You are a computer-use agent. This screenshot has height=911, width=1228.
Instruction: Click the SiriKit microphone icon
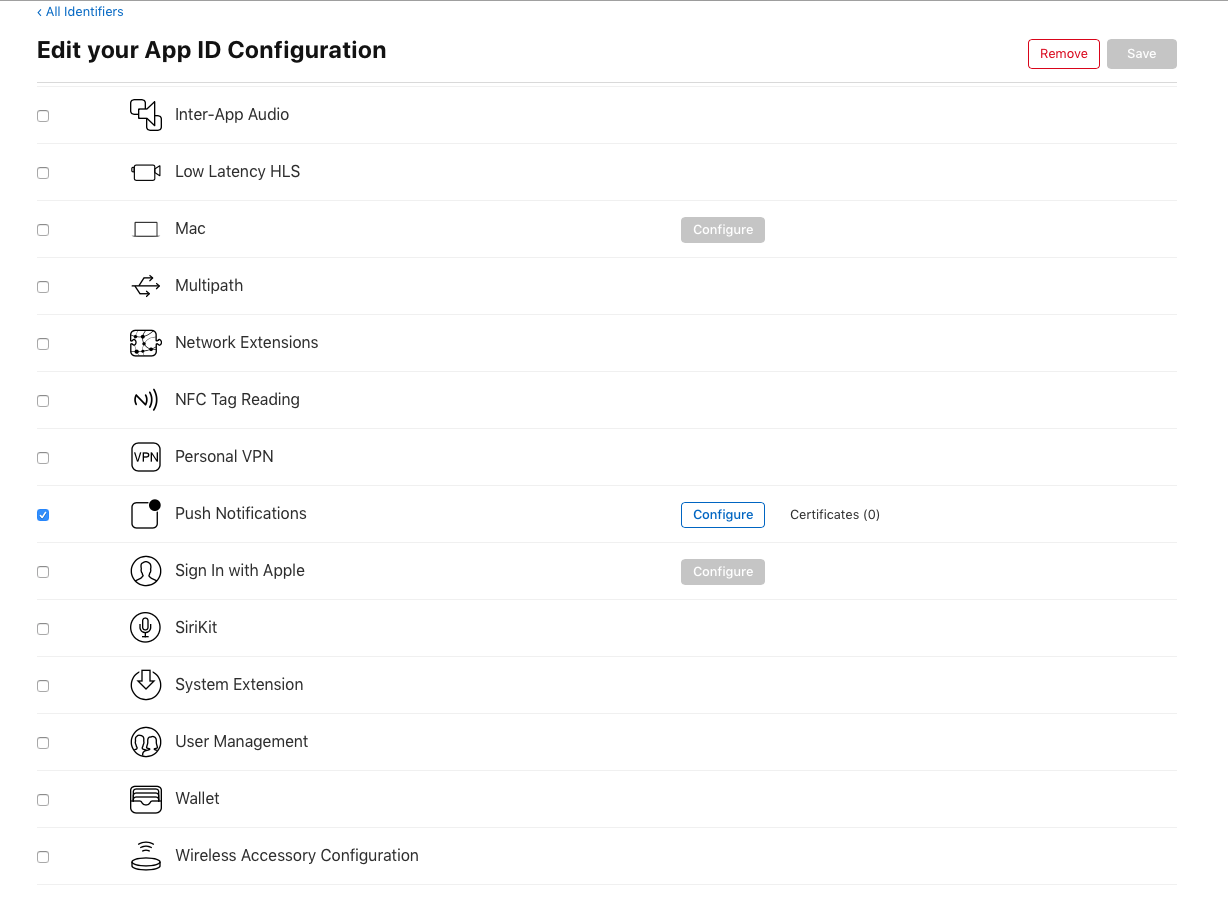point(146,628)
